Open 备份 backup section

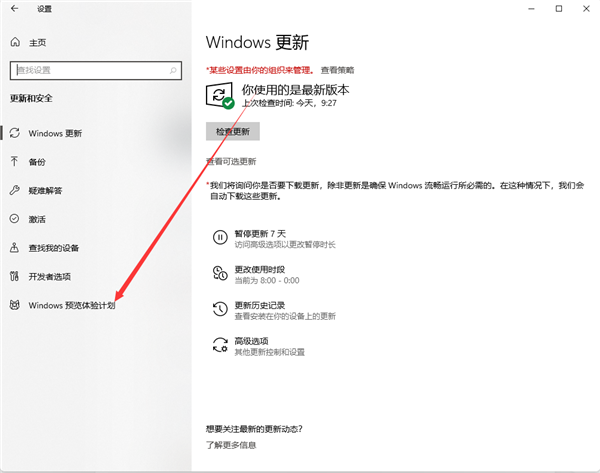37,161
